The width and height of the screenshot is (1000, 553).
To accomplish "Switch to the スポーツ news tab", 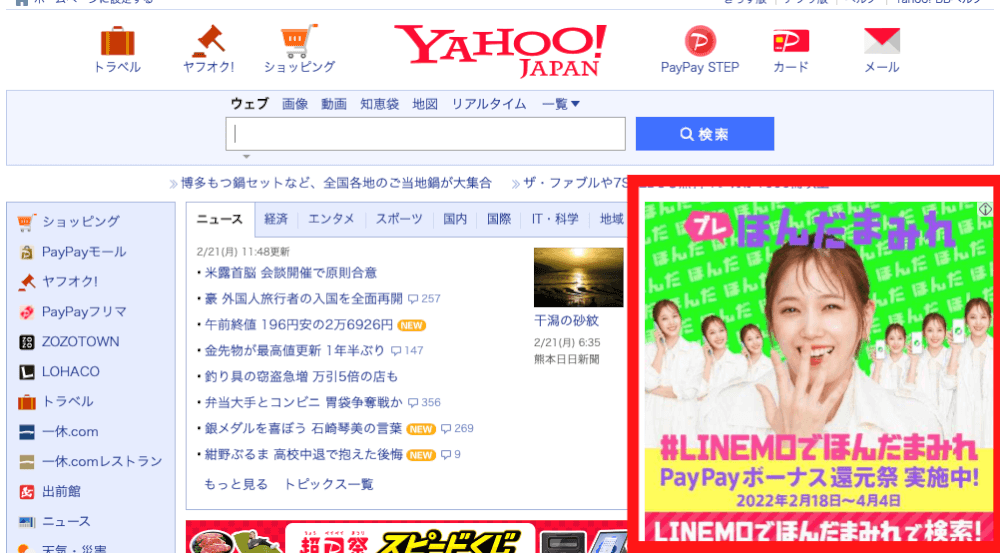I will click(399, 219).
